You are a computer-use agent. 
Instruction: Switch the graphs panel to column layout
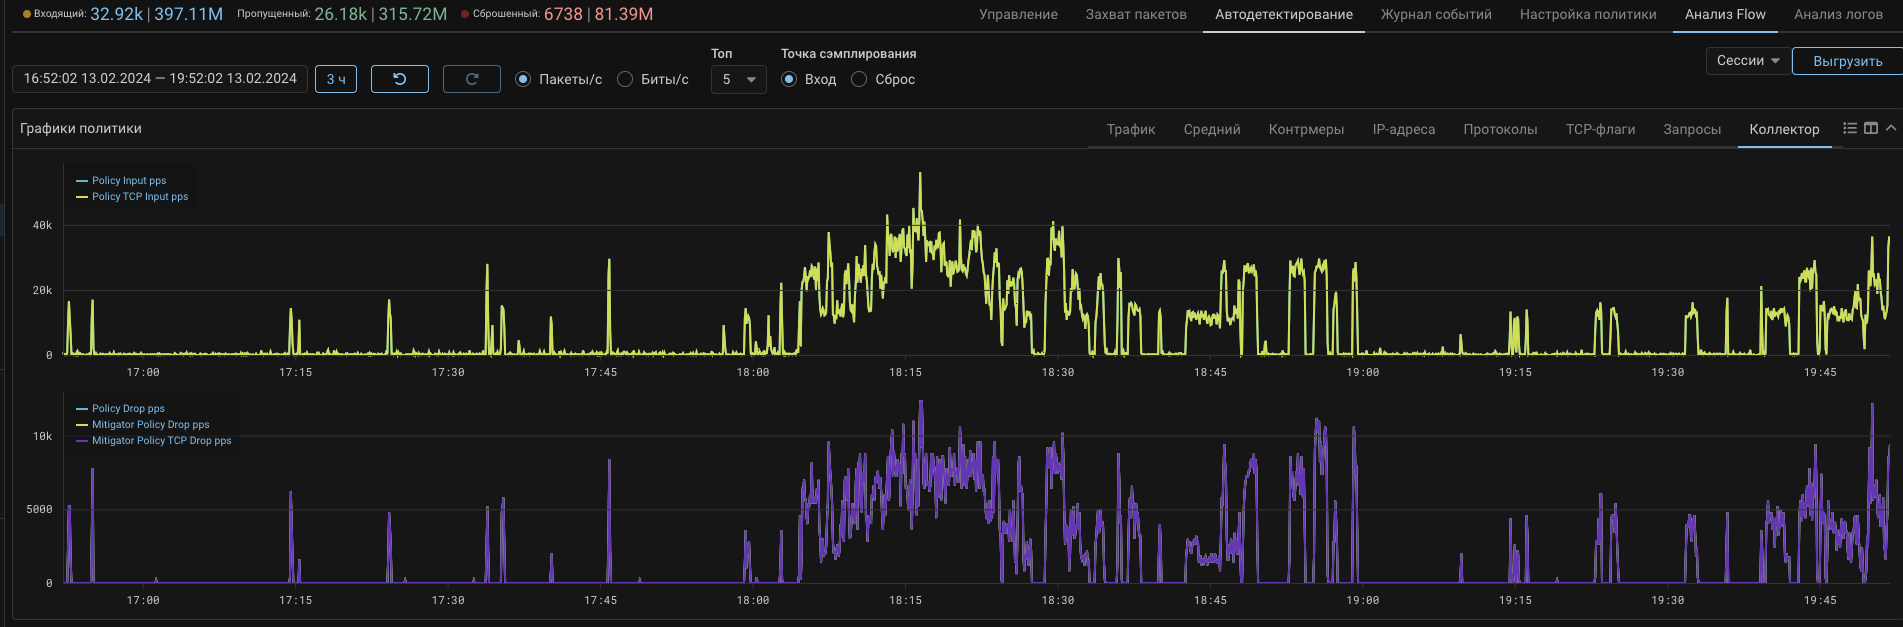pyautogui.click(x=1870, y=128)
